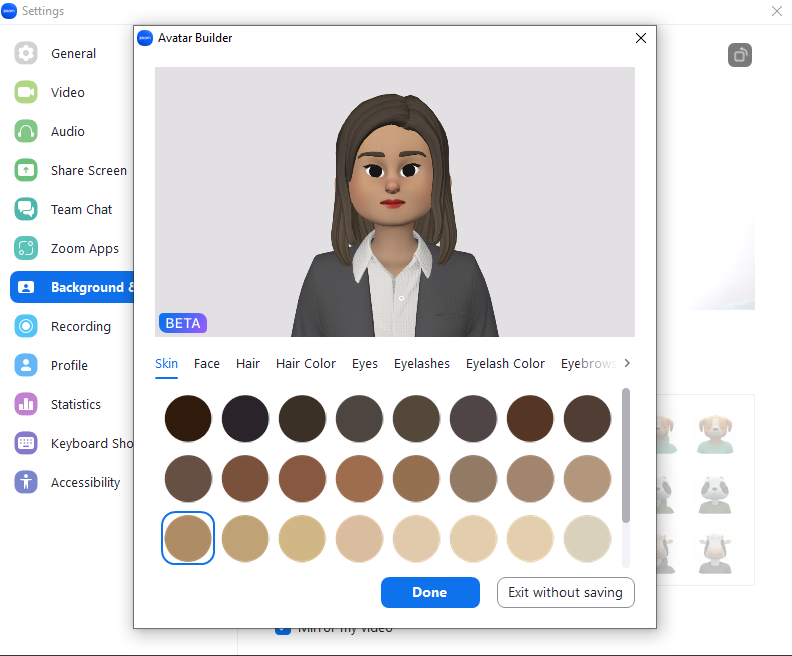Viewport: 792px width, 656px height.
Task: Click the Accessibility icon
Action: coord(26,483)
